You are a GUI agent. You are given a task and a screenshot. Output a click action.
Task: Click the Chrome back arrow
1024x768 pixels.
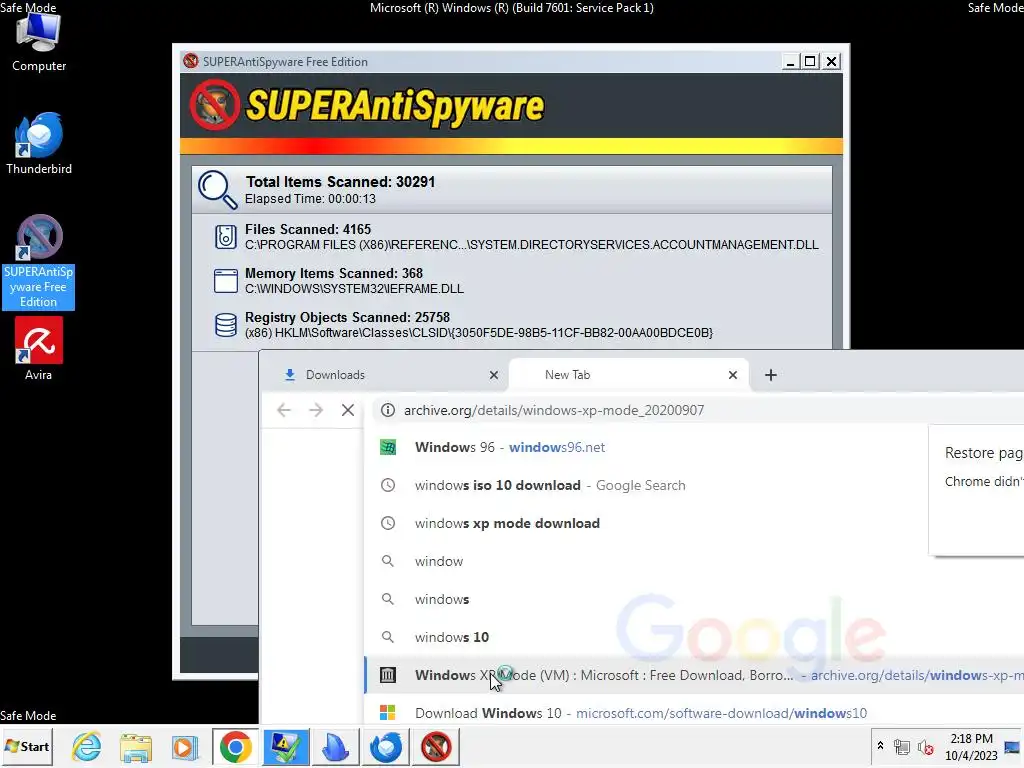pos(283,410)
